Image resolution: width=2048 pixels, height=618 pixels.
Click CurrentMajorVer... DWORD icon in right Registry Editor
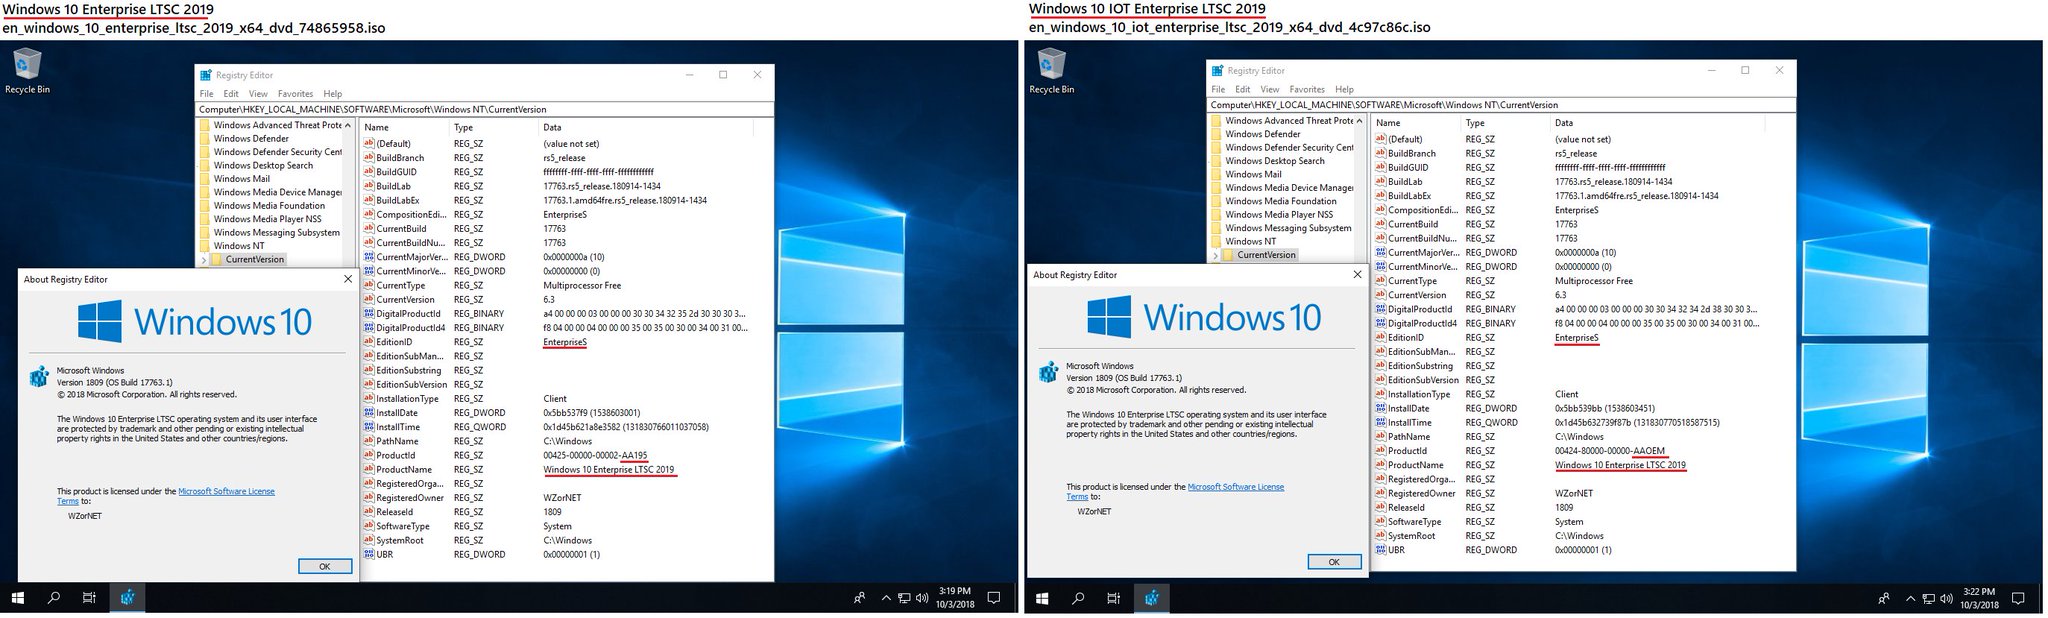pyautogui.click(x=1381, y=252)
